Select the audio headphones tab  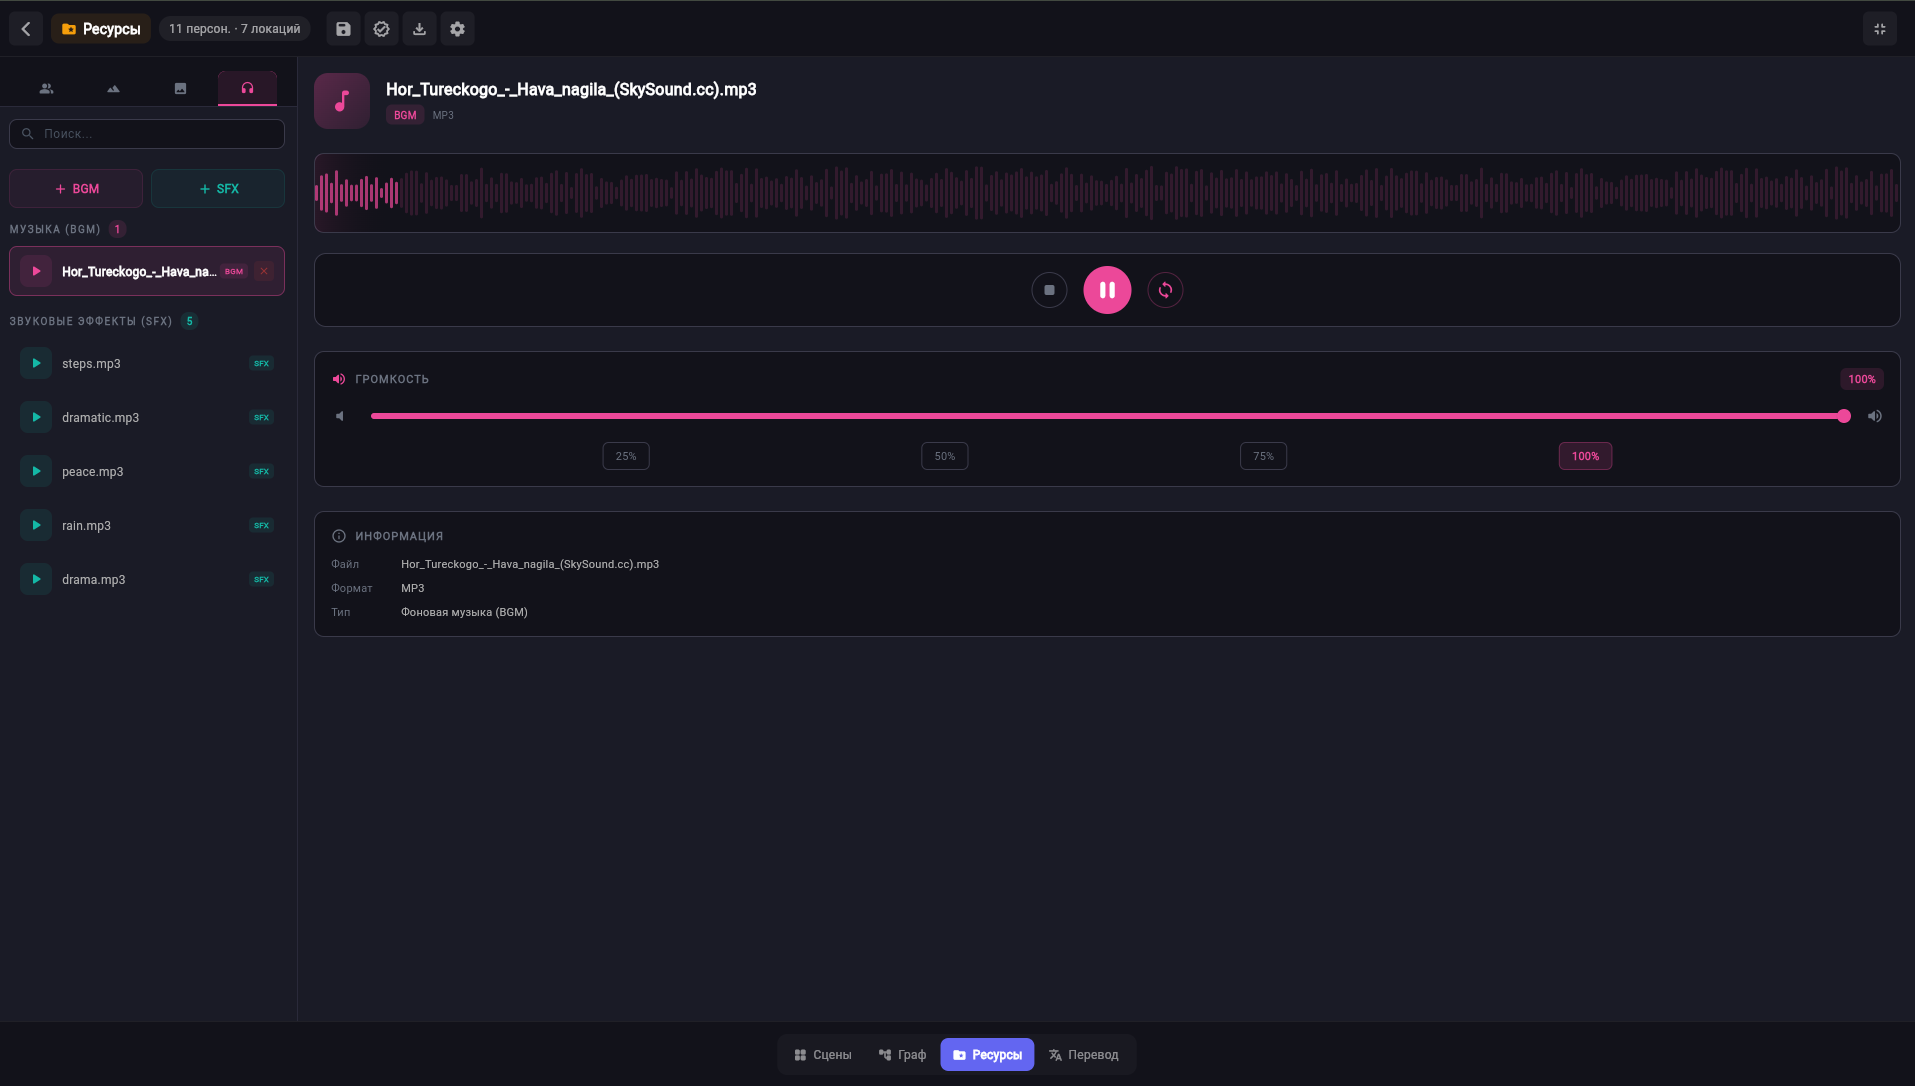click(247, 88)
